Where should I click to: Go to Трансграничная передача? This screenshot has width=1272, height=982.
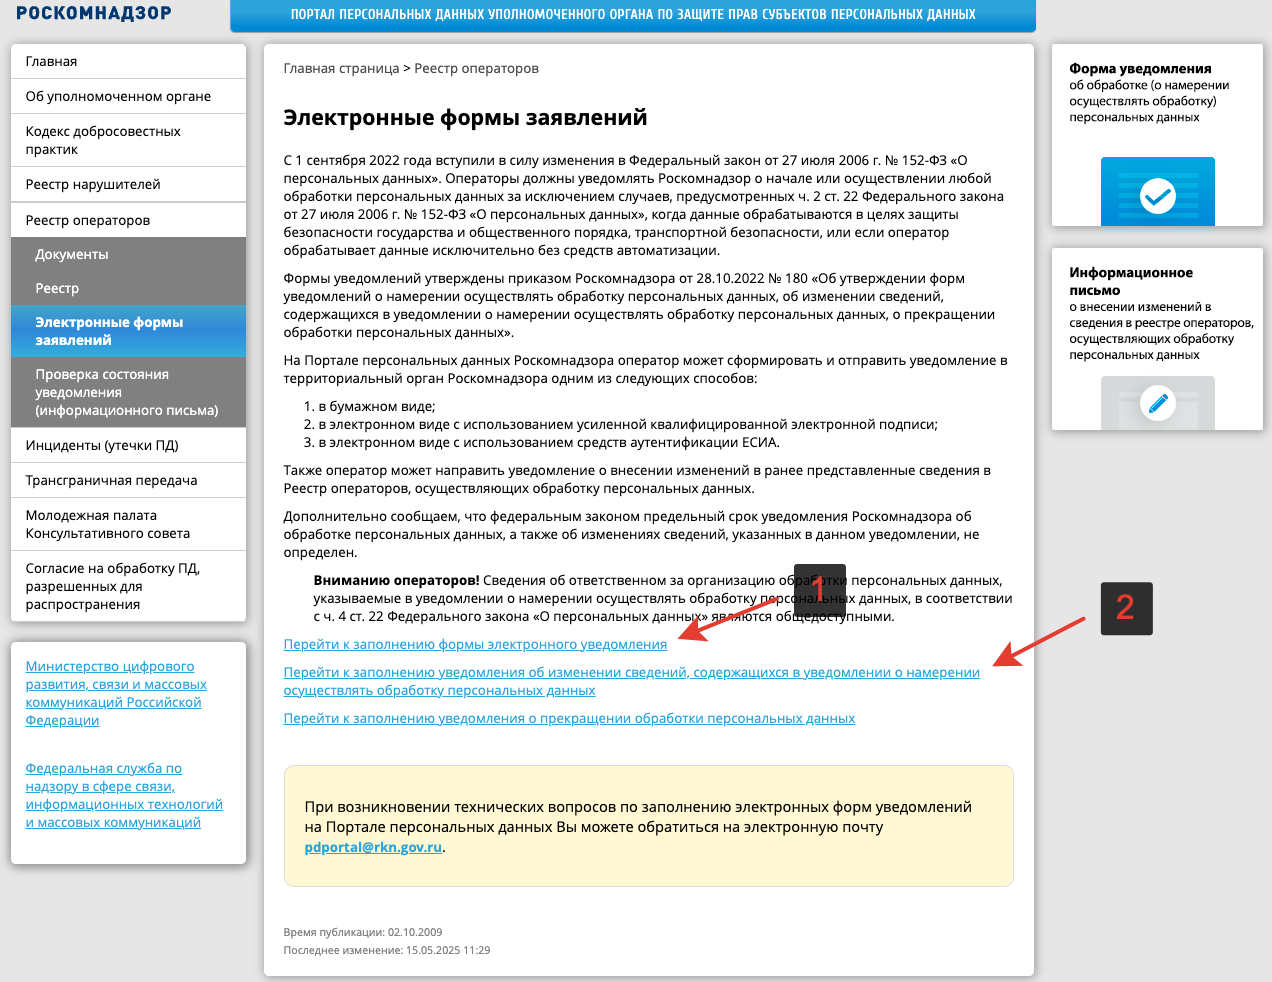128,480
